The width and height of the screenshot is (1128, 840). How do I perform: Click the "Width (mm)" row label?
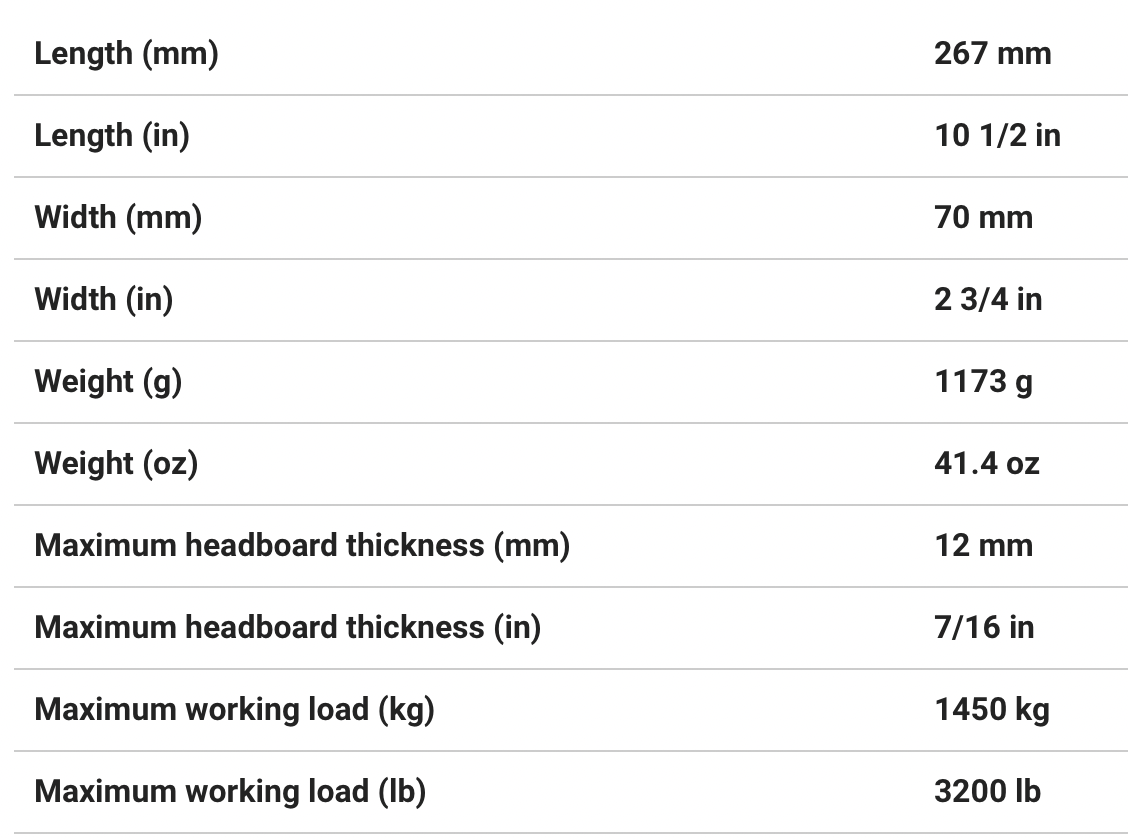118,217
